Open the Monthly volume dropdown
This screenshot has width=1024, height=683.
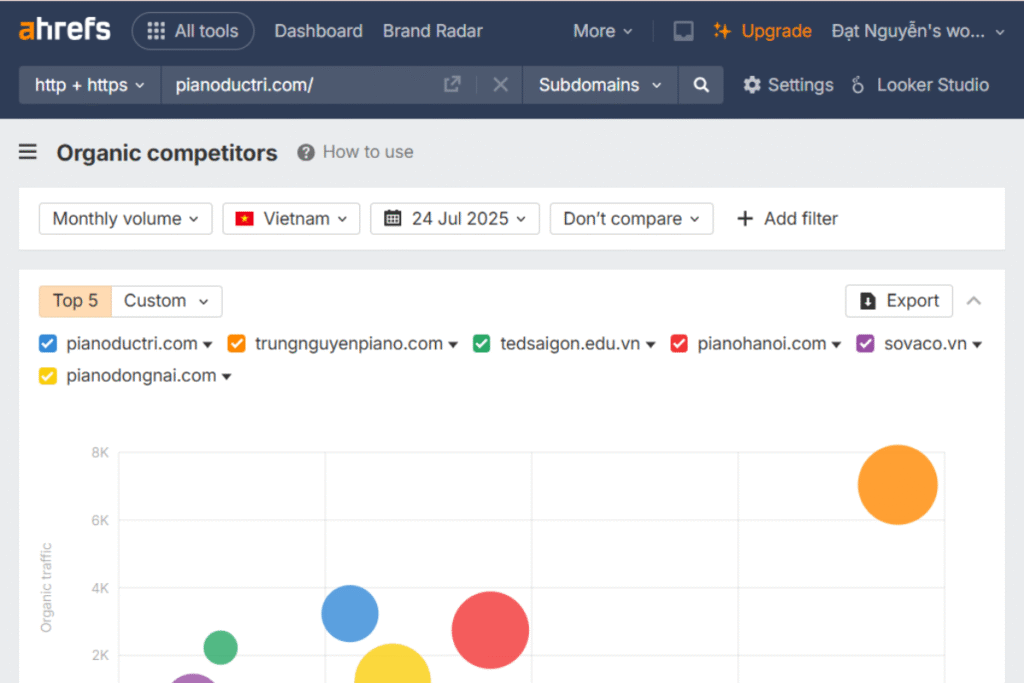tap(126, 219)
